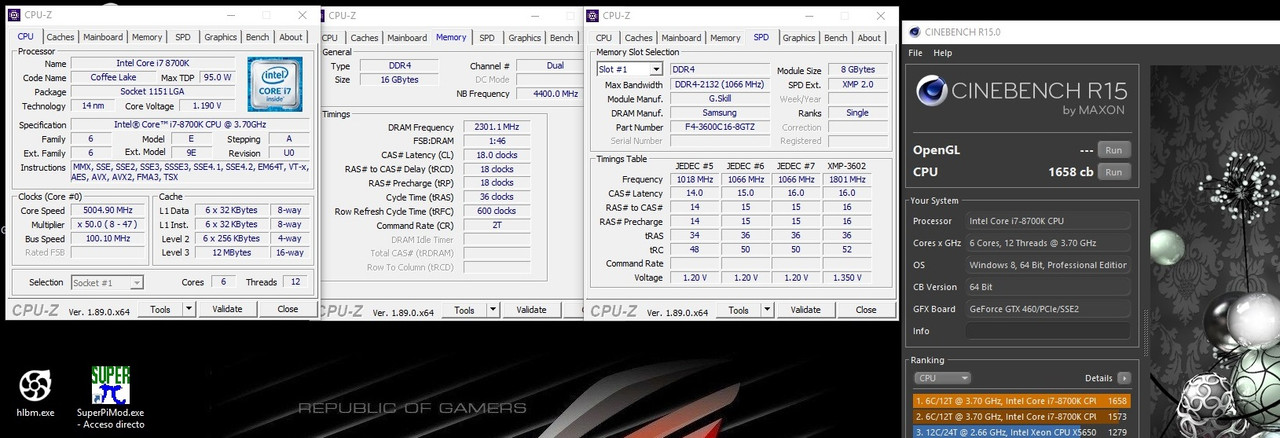This screenshot has height=438, width=1280.
Task: Click the Part Number F4-3600C16-8GTZ
Action: [x=719, y=128]
